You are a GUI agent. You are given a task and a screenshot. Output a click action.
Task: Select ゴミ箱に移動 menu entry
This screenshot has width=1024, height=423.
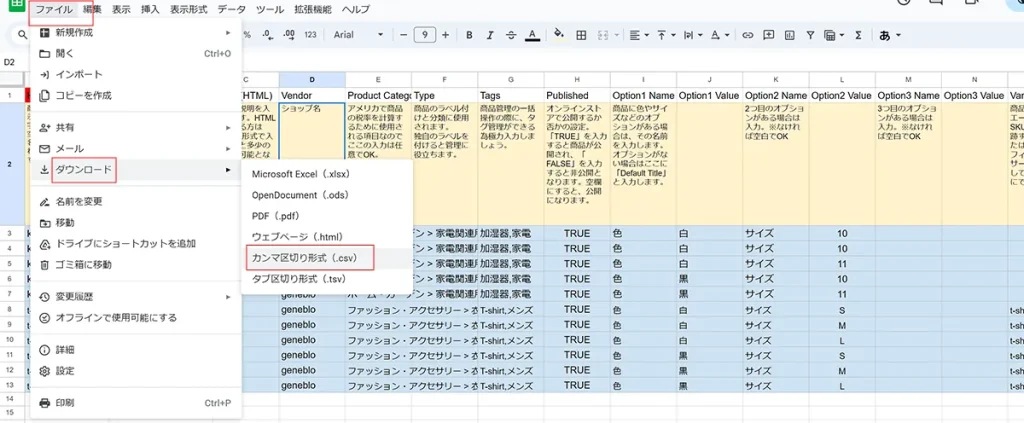(136, 264)
